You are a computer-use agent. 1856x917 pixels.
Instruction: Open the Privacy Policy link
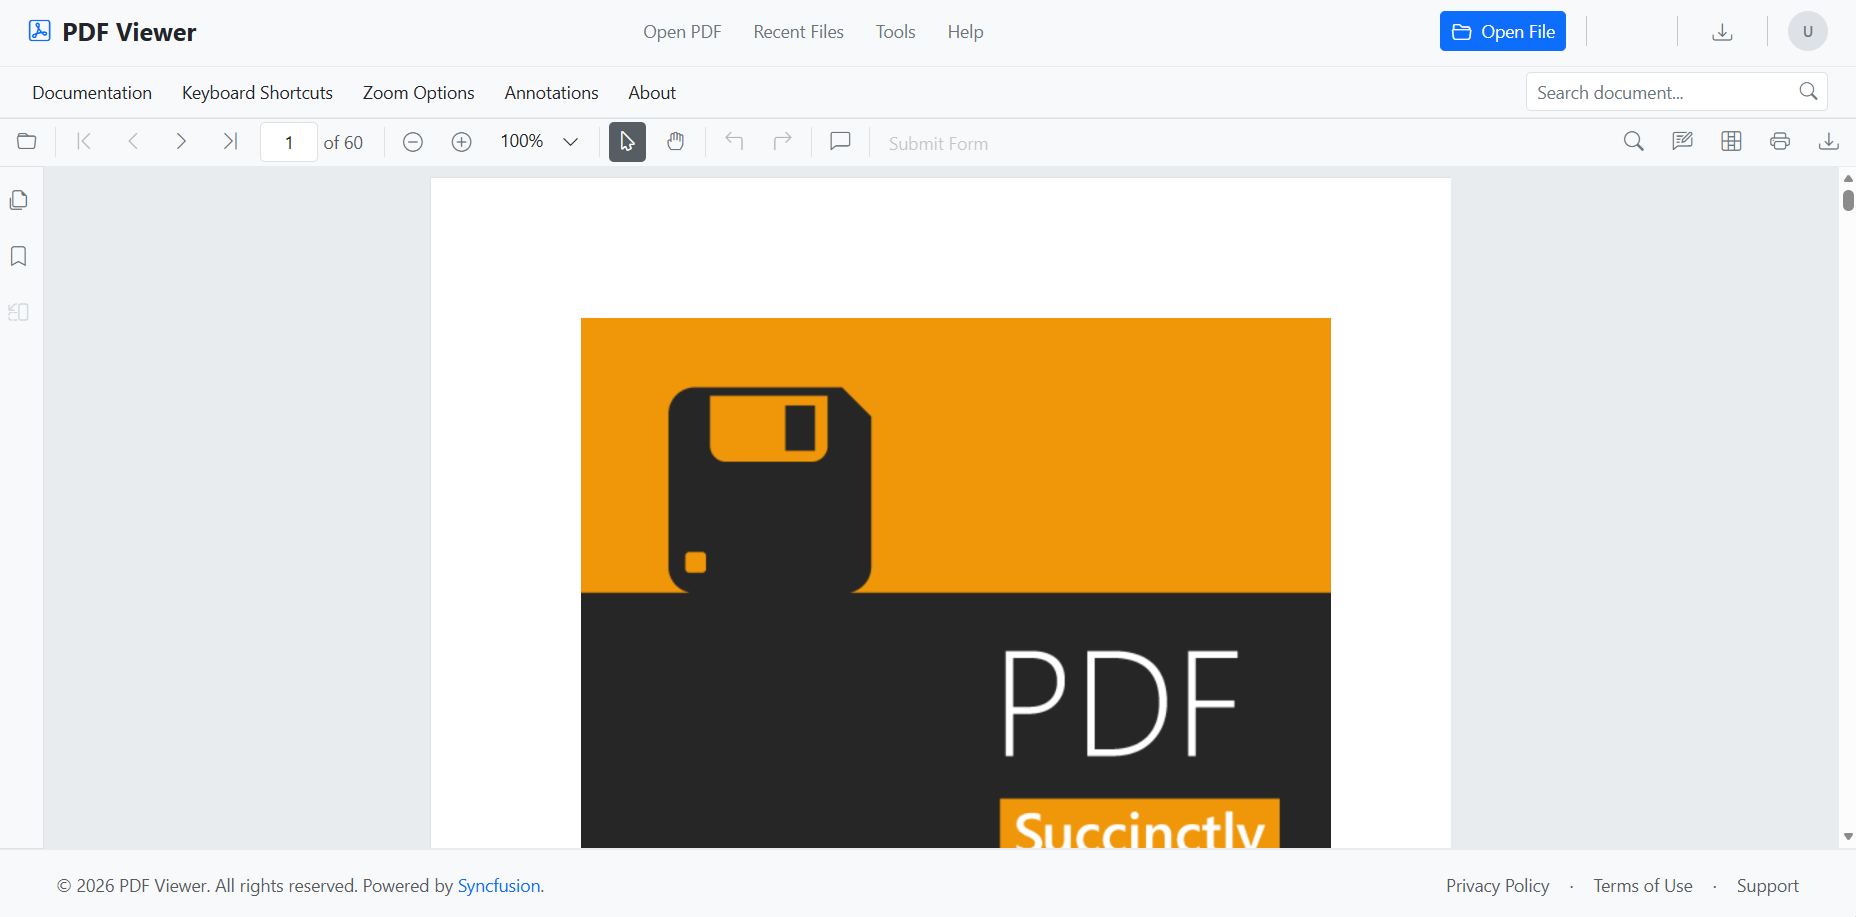pos(1498,886)
